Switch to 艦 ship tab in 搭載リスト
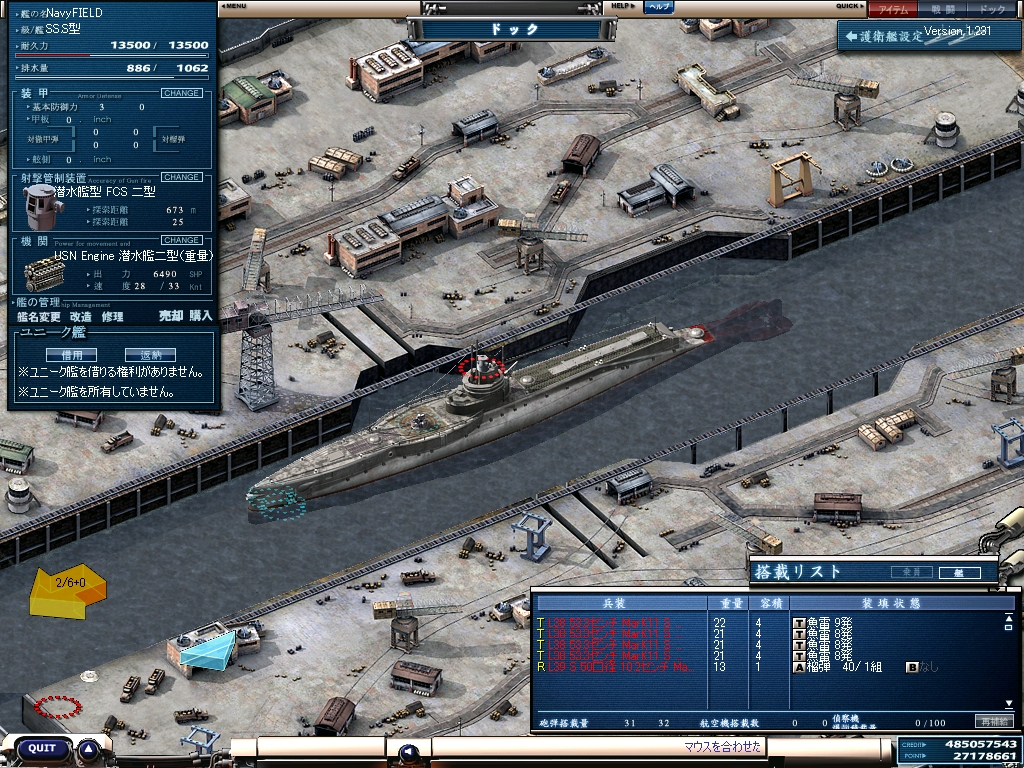 (959, 573)
